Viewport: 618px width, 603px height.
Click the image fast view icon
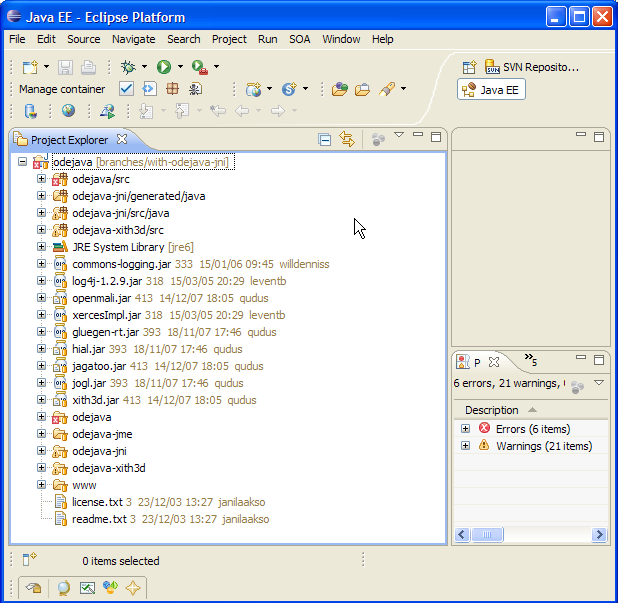87,588
